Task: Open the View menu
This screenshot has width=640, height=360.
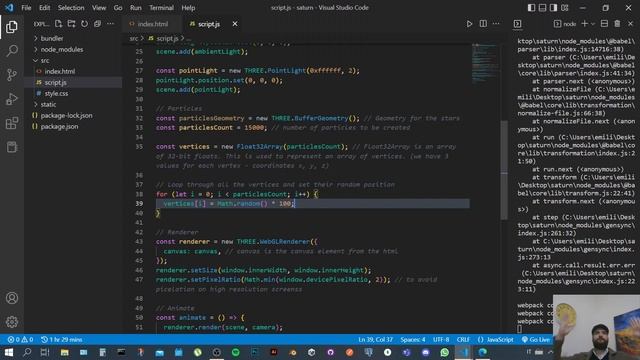Action: tap(99, 8)
